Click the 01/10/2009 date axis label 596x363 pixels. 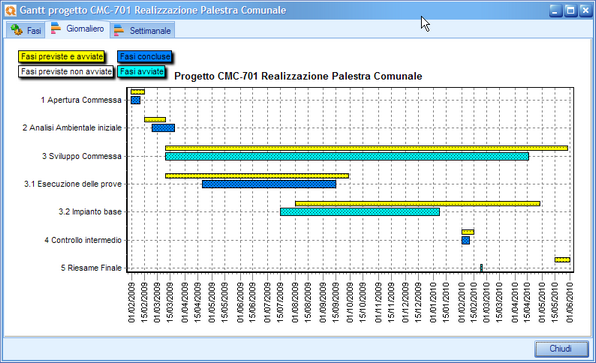(x=350, y=303)
